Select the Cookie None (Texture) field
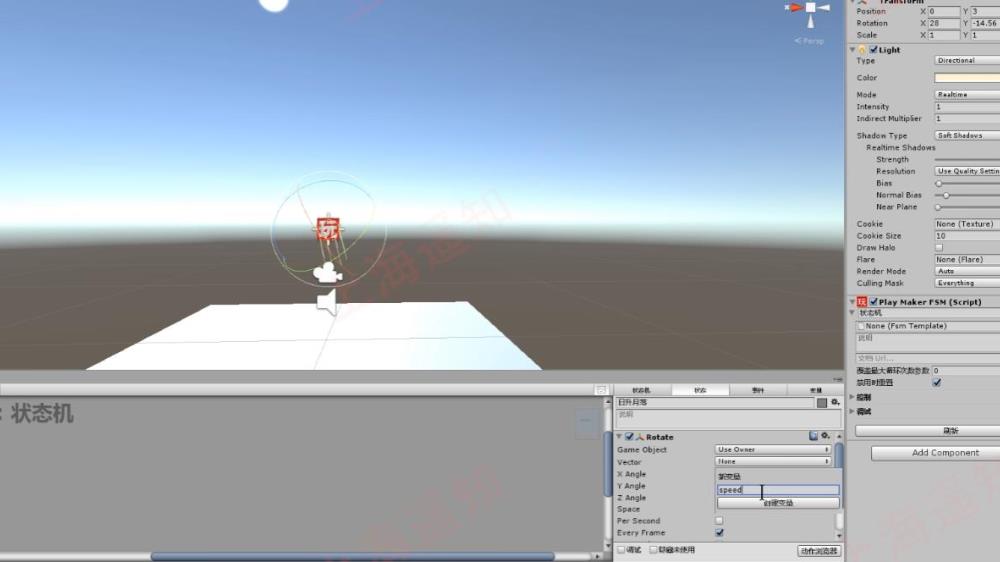The height and width of the screenshot is (562, 1000). coord(967,224)
